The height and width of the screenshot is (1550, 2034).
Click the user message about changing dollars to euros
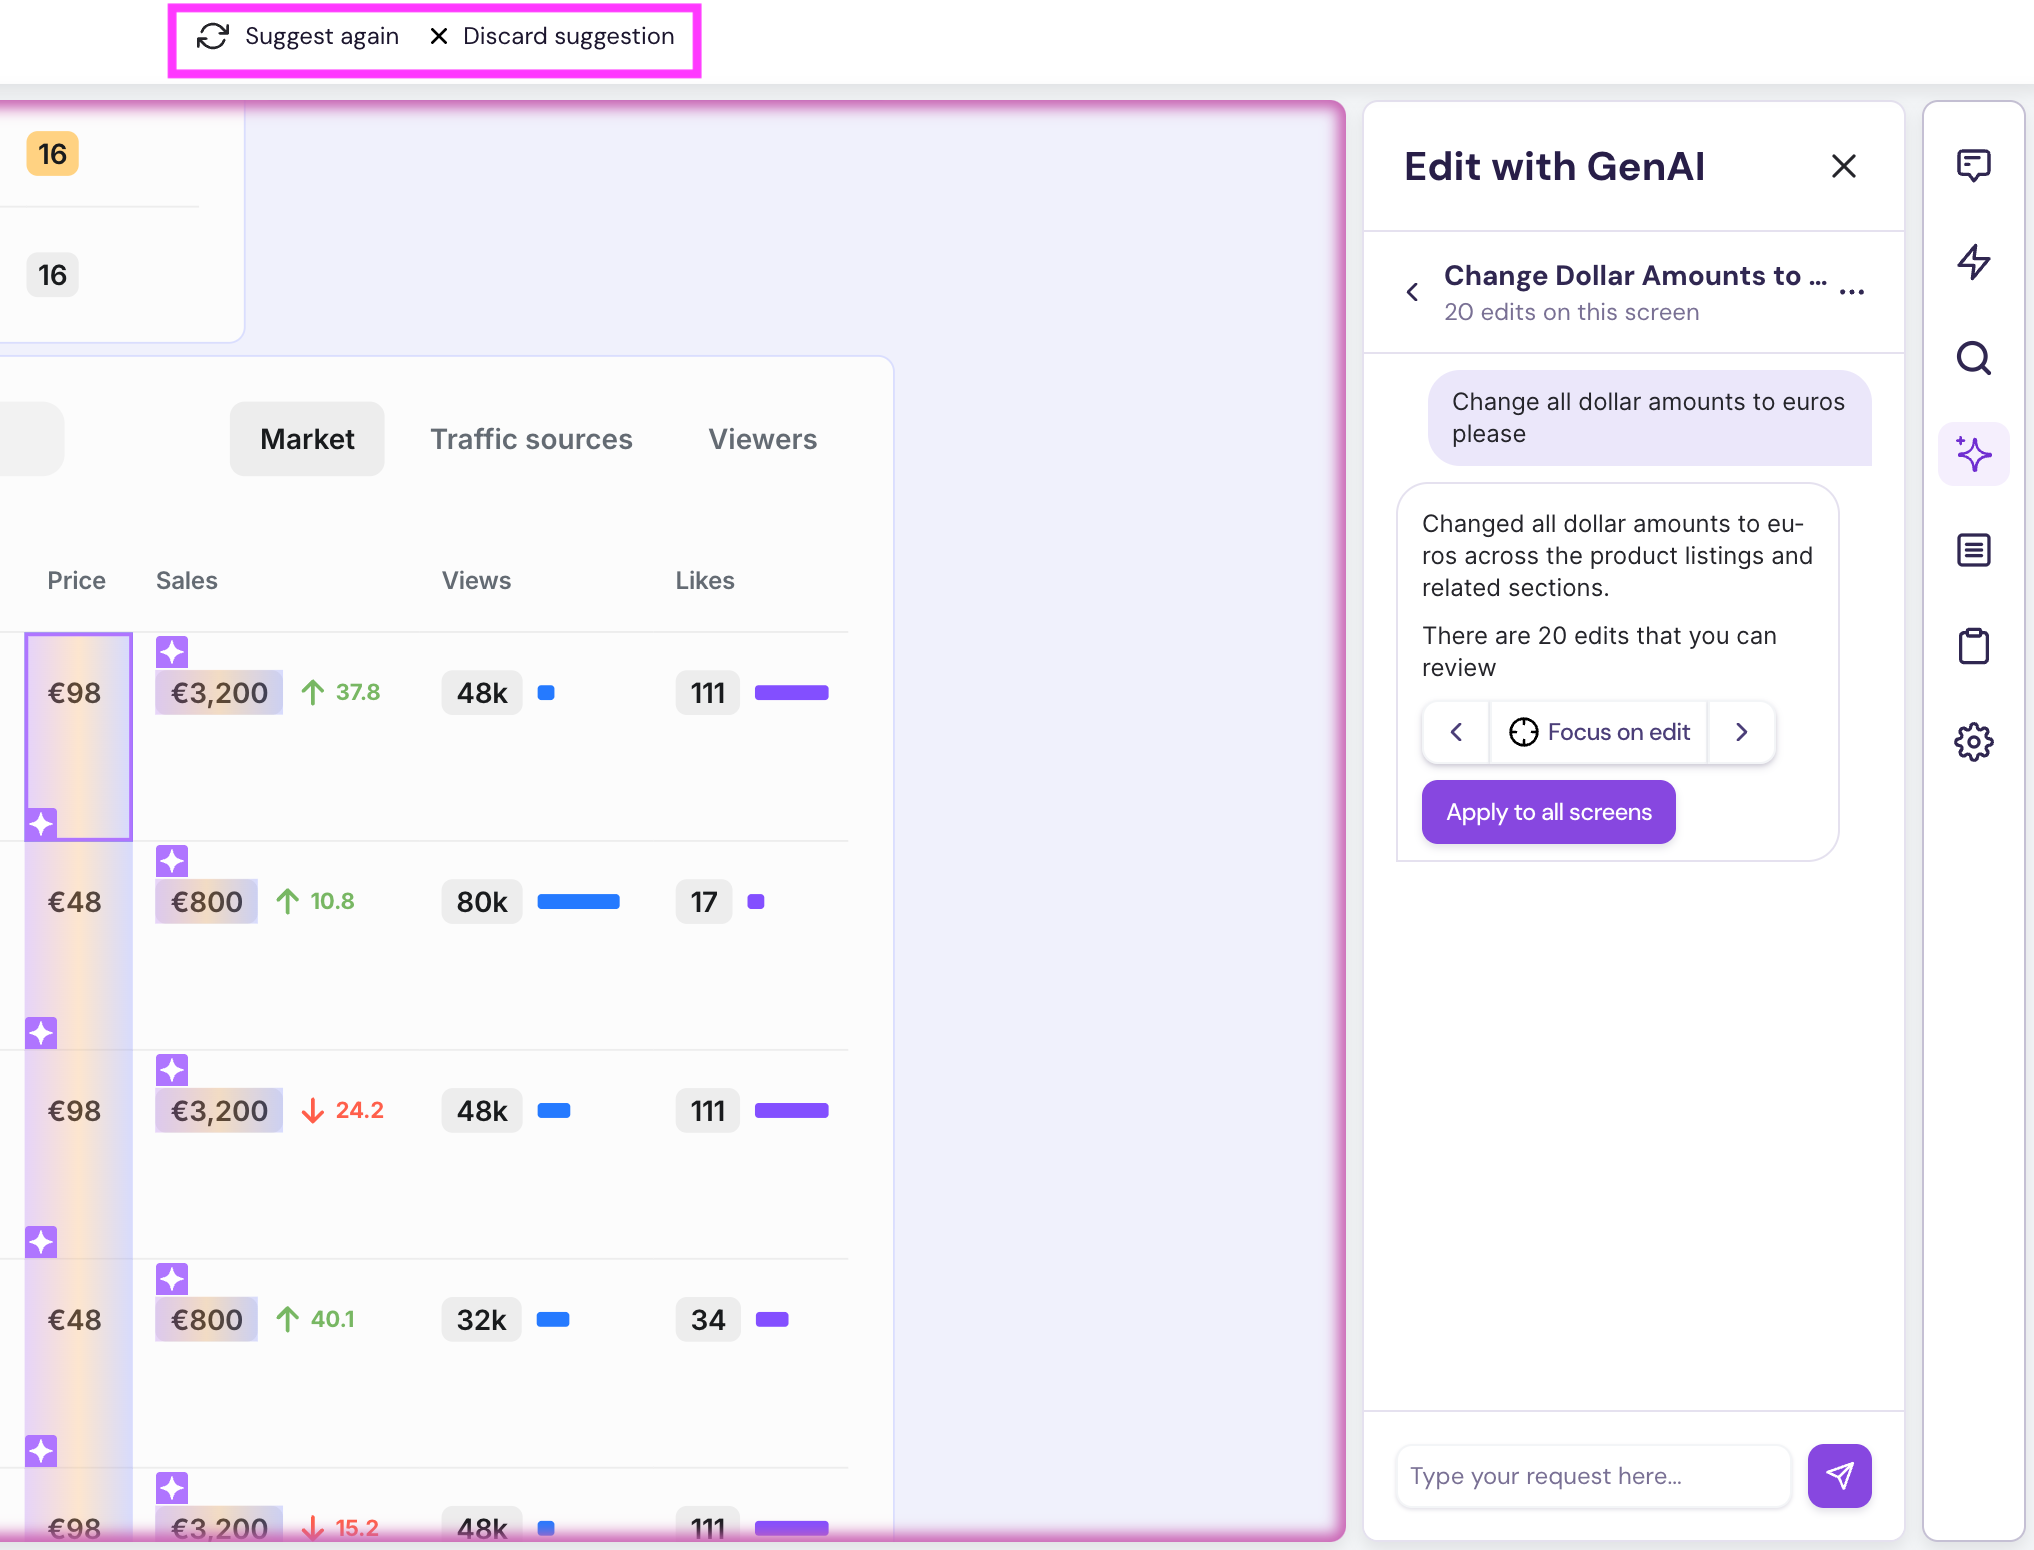[x=1649, y=418]
